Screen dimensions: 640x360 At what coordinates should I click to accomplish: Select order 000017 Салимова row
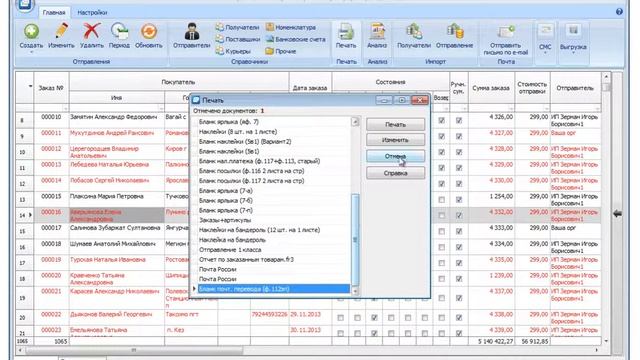[x=308, y=231]
